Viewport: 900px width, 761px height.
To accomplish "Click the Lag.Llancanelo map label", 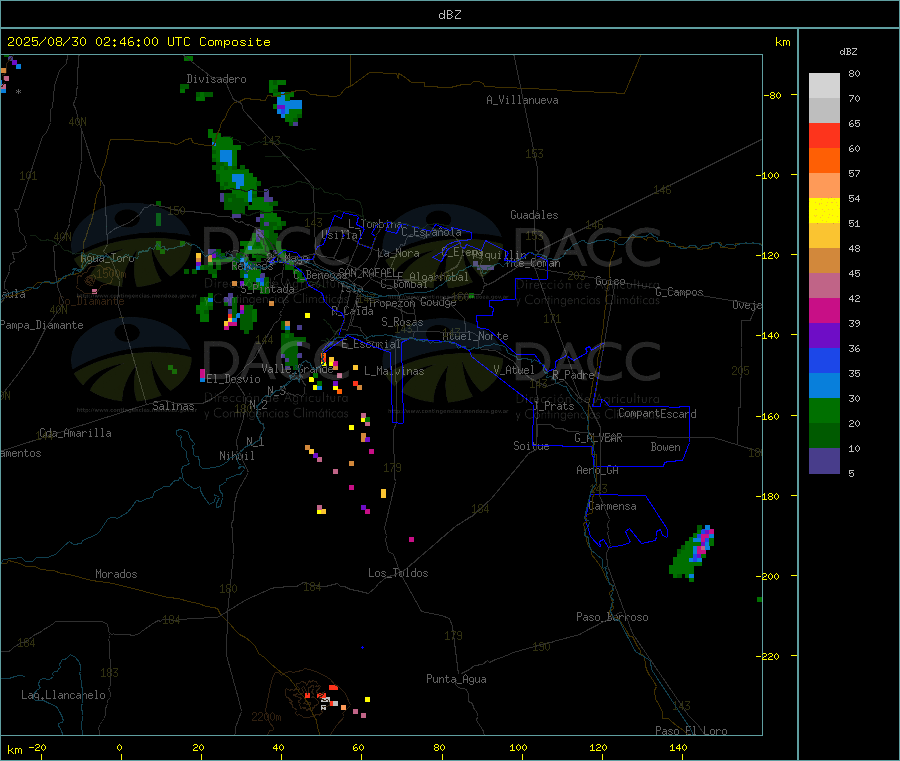I will (x=64, y=695).
